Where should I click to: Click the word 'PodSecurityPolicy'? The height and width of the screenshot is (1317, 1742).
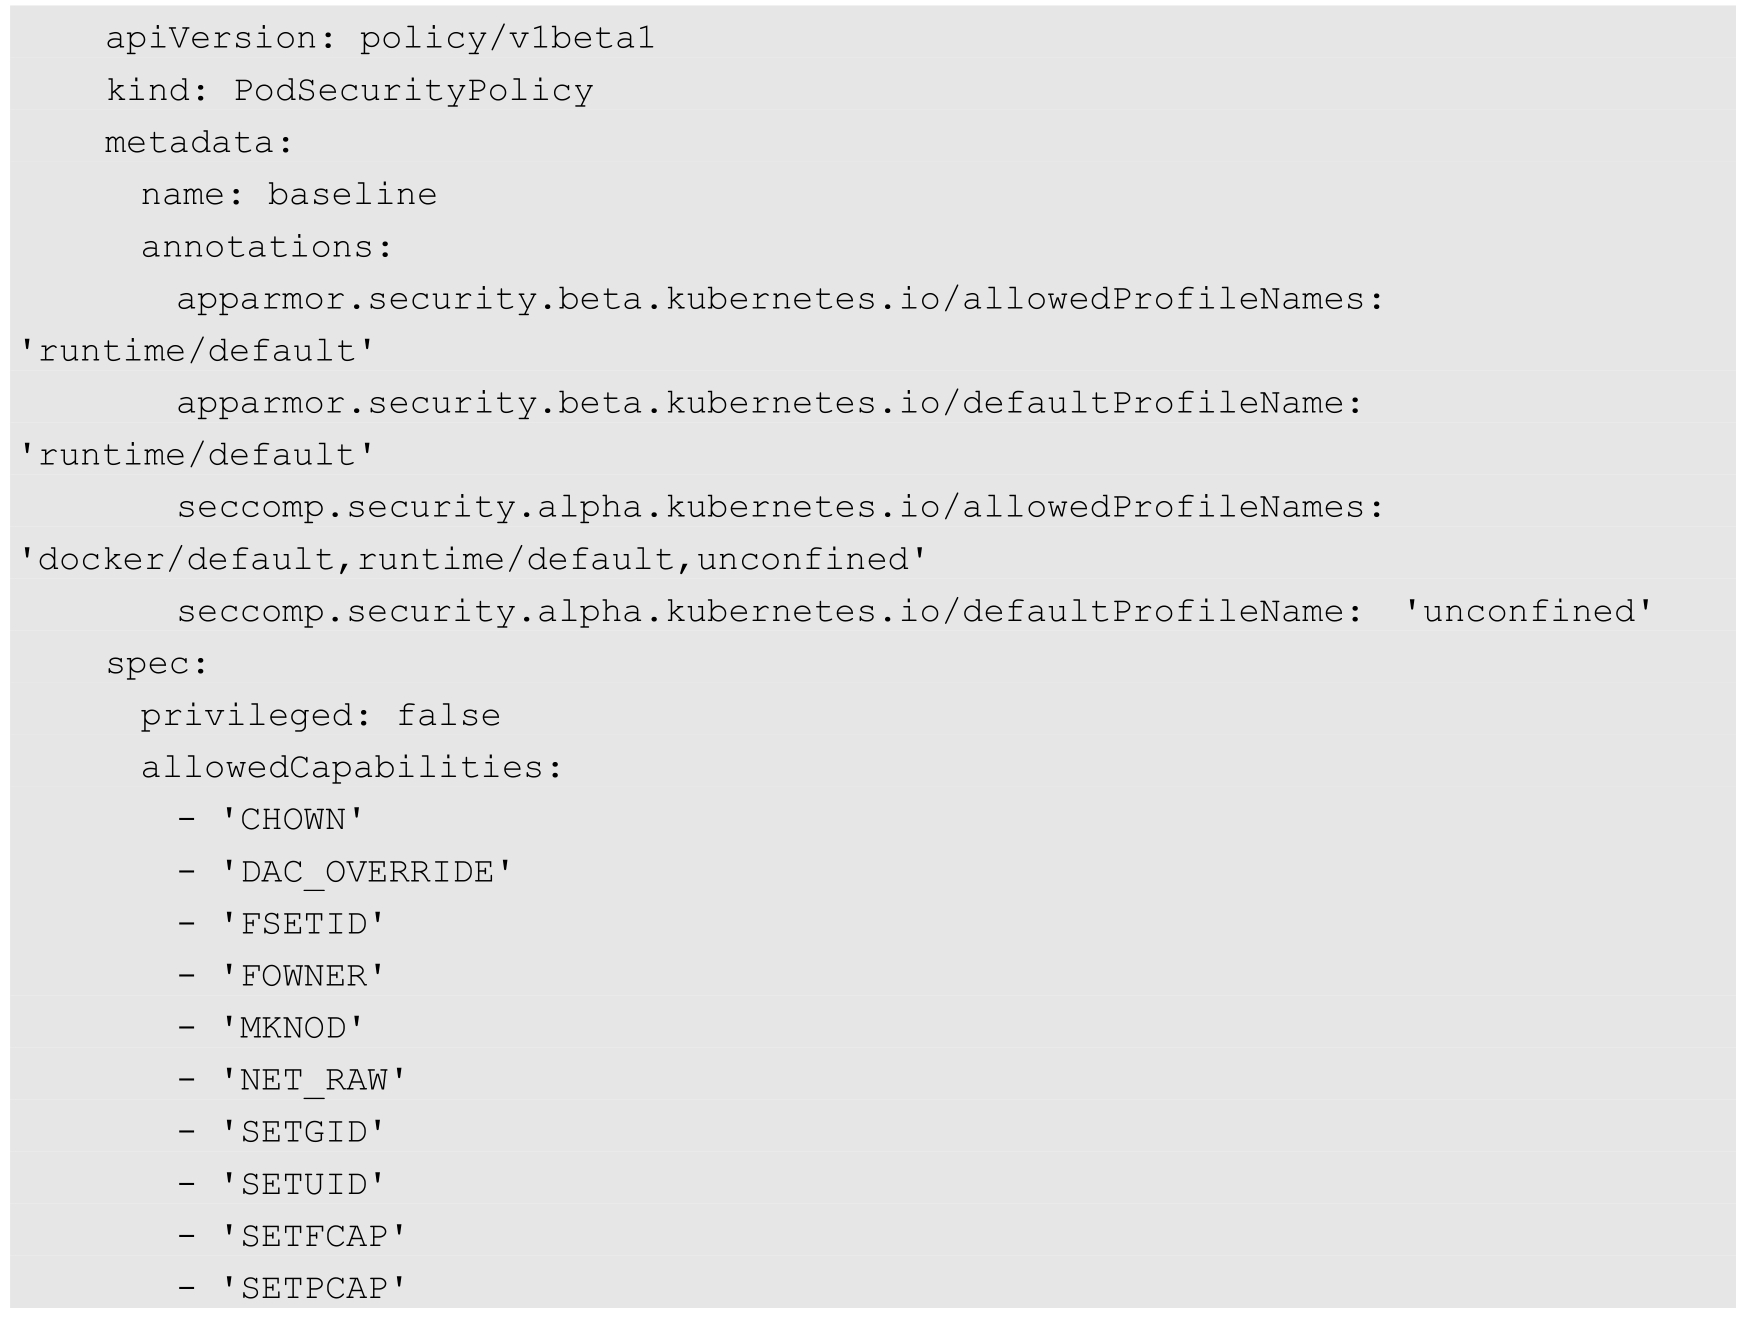point(413,91)
